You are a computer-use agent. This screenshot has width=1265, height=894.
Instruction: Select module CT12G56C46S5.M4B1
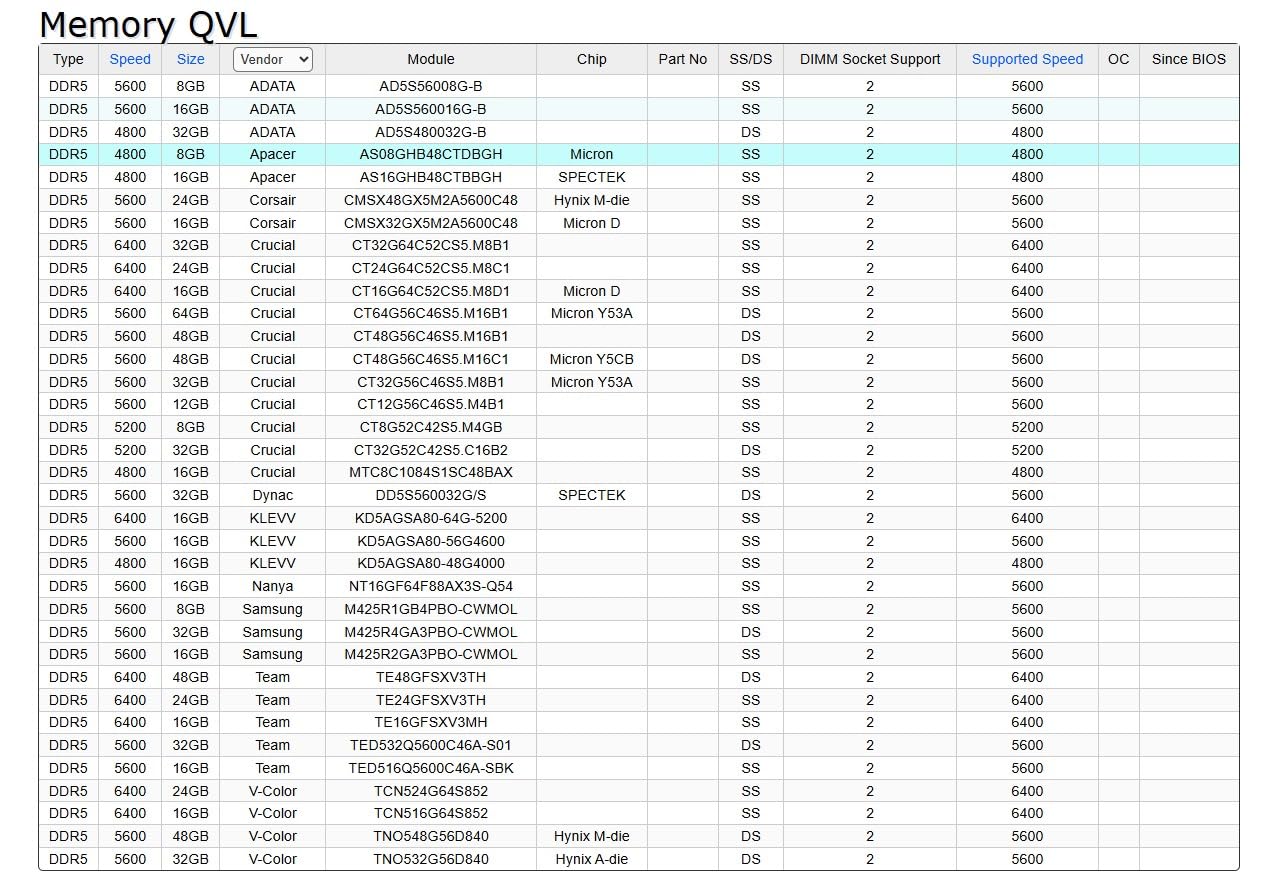pyautogui.click(x=431, y=404)
